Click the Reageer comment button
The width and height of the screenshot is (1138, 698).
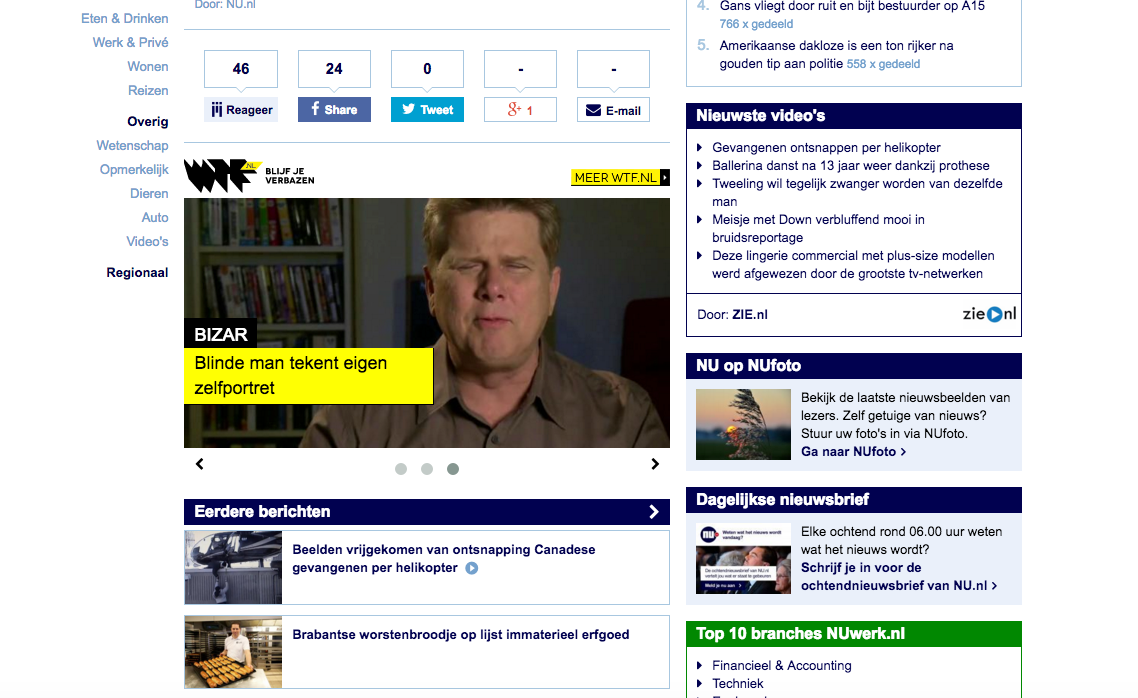[241, 110]
